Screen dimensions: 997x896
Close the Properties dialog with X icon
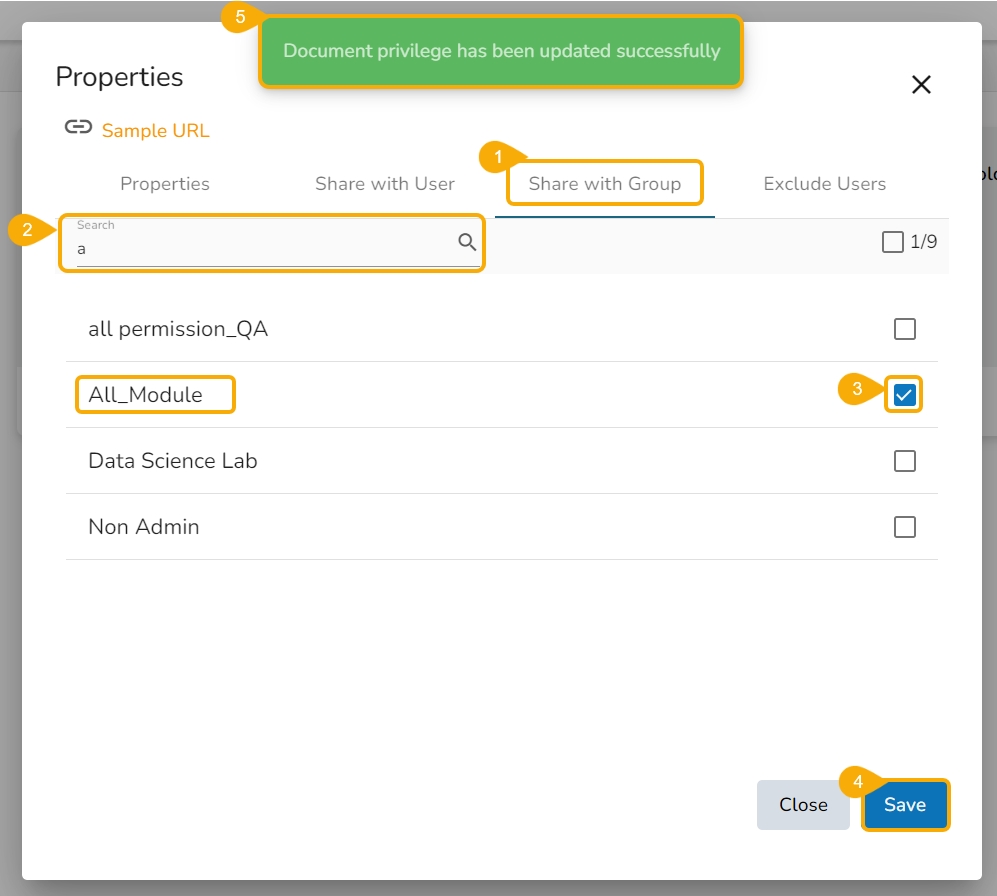tap(921, 85)
